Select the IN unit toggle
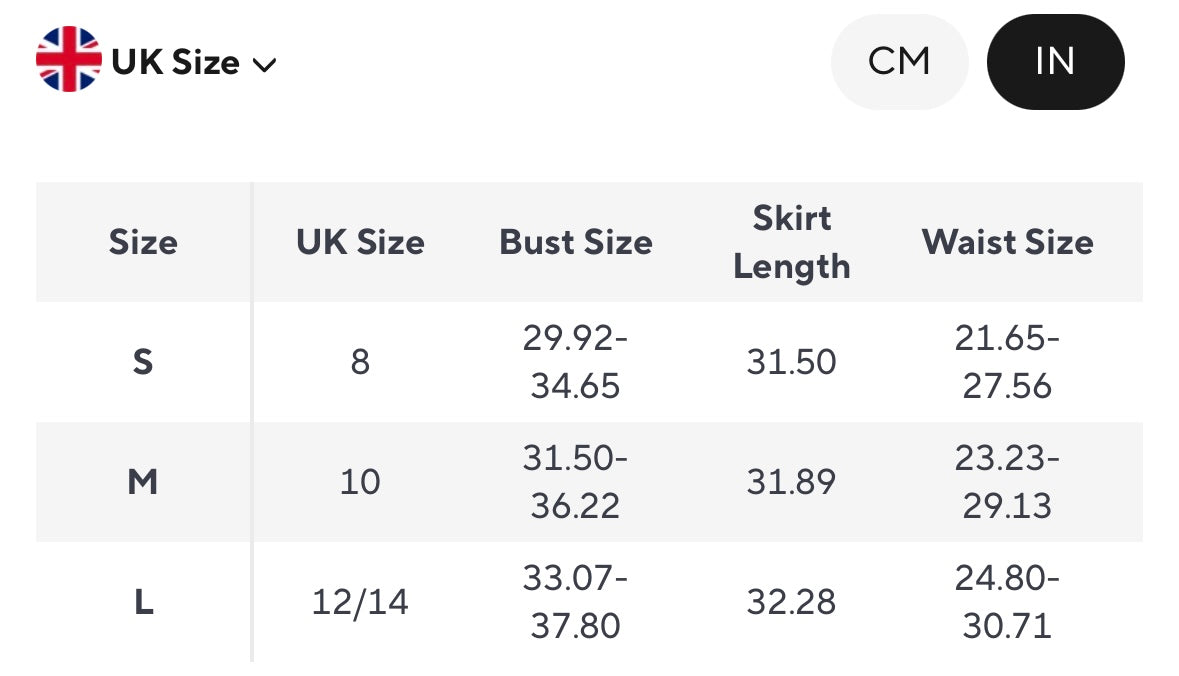 click(1055, 62)
